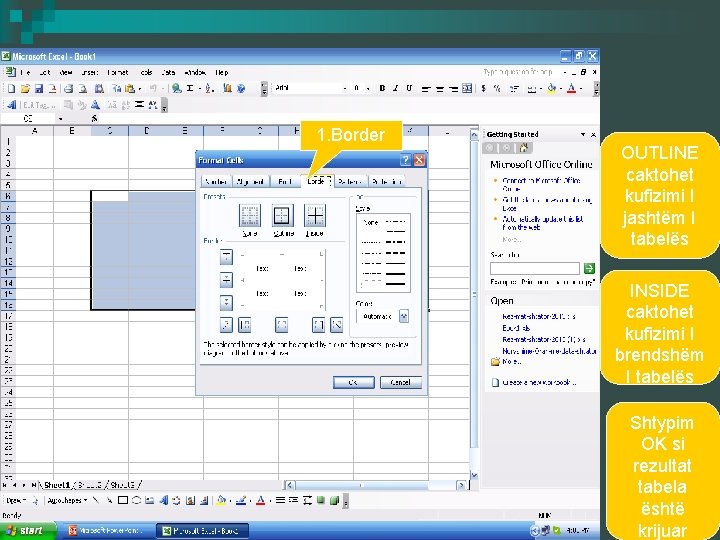Open the File menu
Viewport: 720px width, 540px height.
[x=25, y=73]
